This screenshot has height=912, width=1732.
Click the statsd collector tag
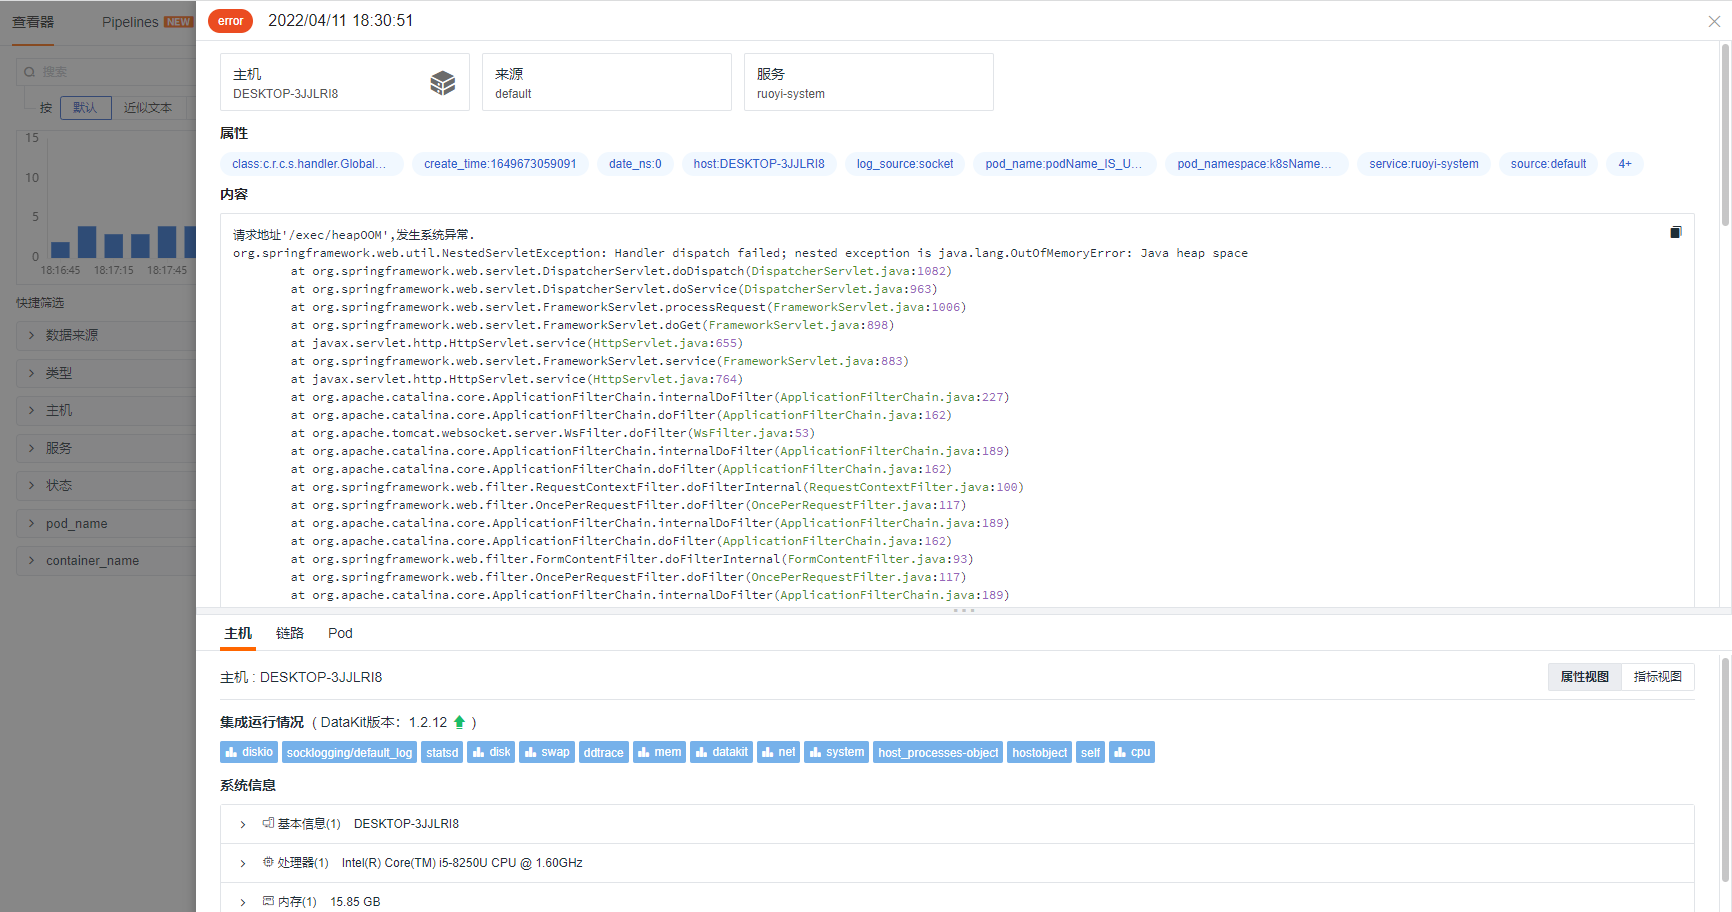[442, 752]
